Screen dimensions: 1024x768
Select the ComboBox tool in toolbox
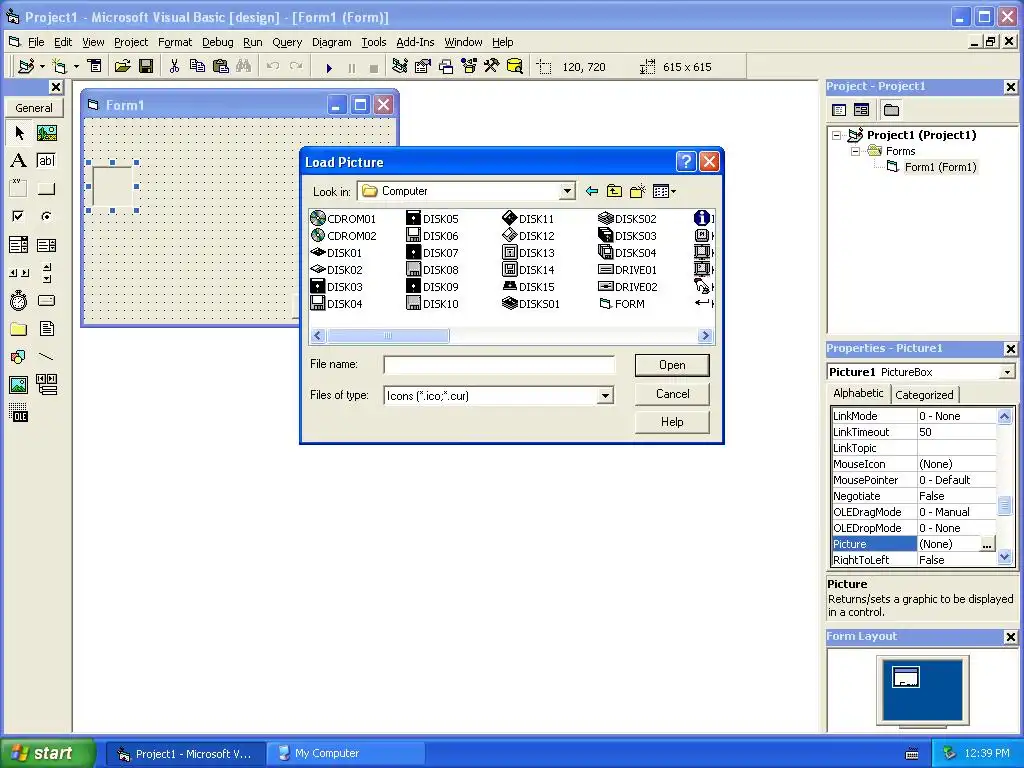19,245
